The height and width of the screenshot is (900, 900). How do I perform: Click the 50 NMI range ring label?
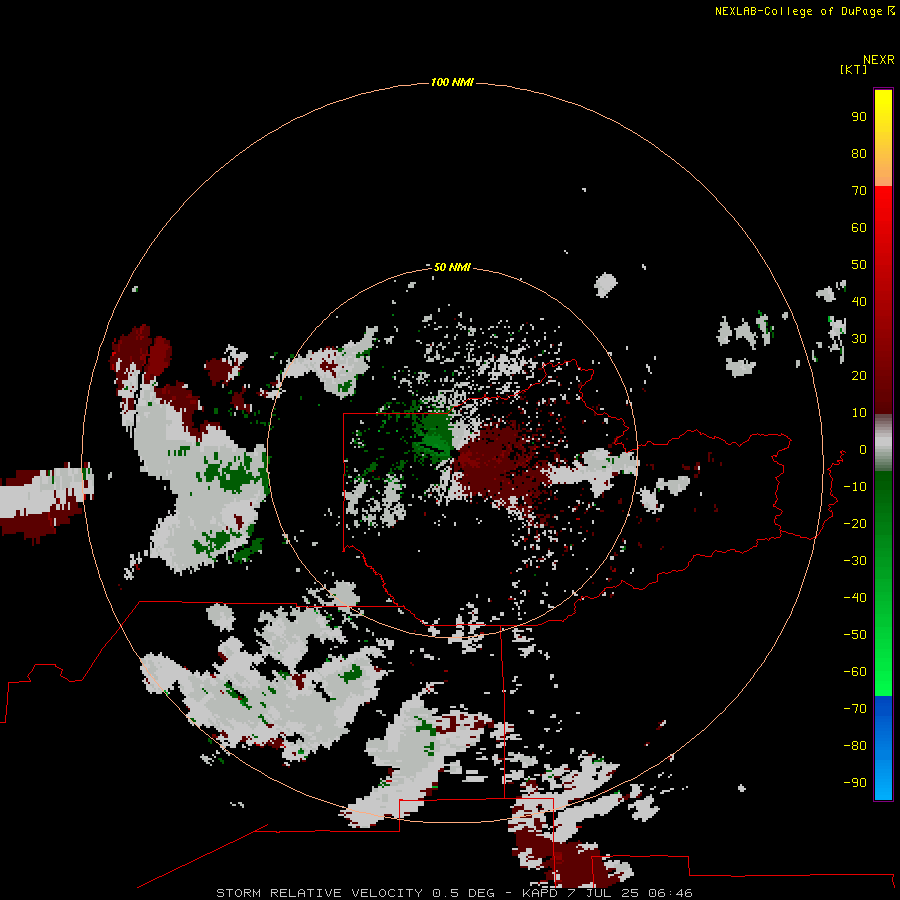click(x=452, y=267)
